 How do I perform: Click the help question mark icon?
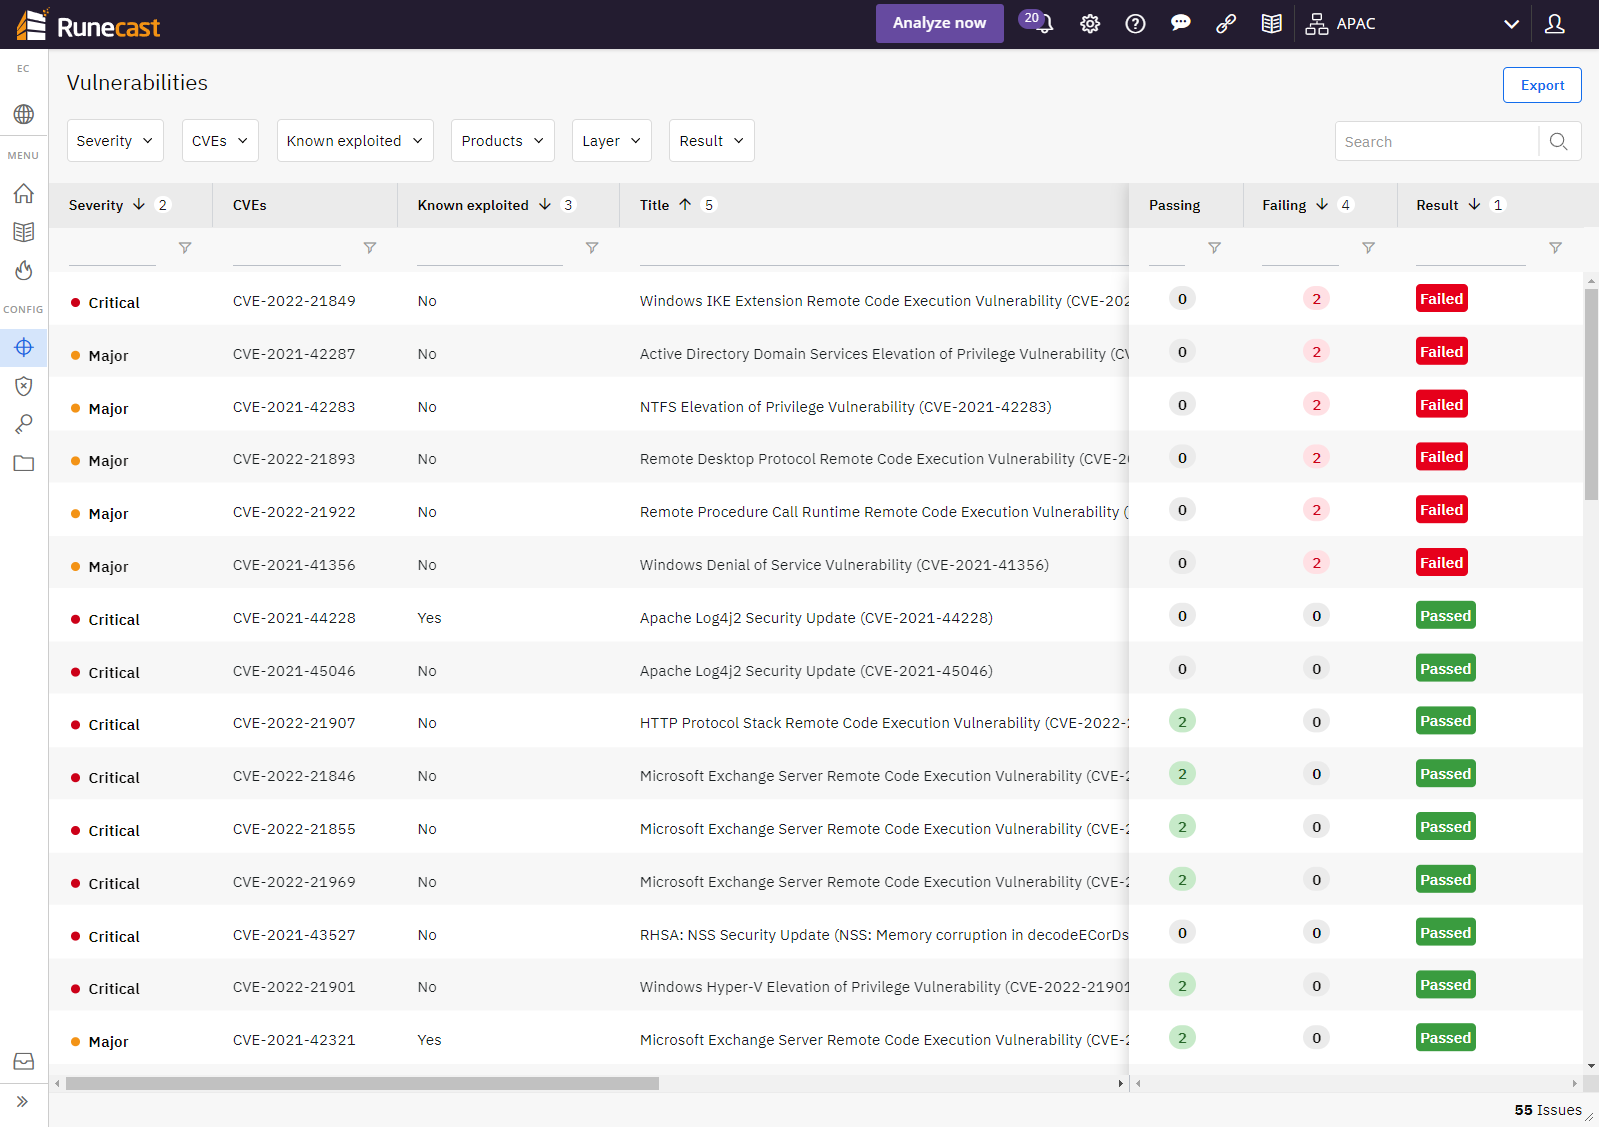[1135, 24]
